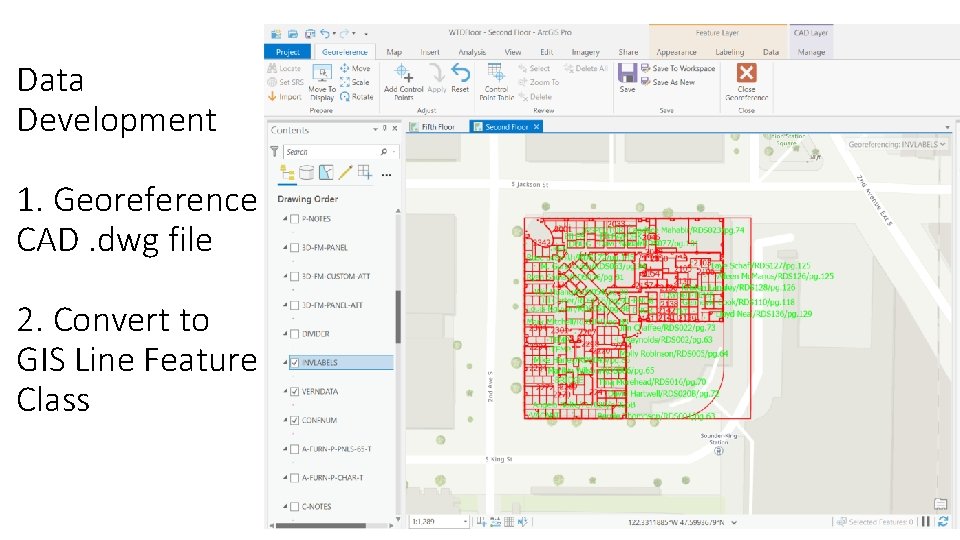Image resolution: width=960 pixels, height=540 pixels.
Task: Collapse the INVLABELS layer expander
Action: click(x=285, y=362)
